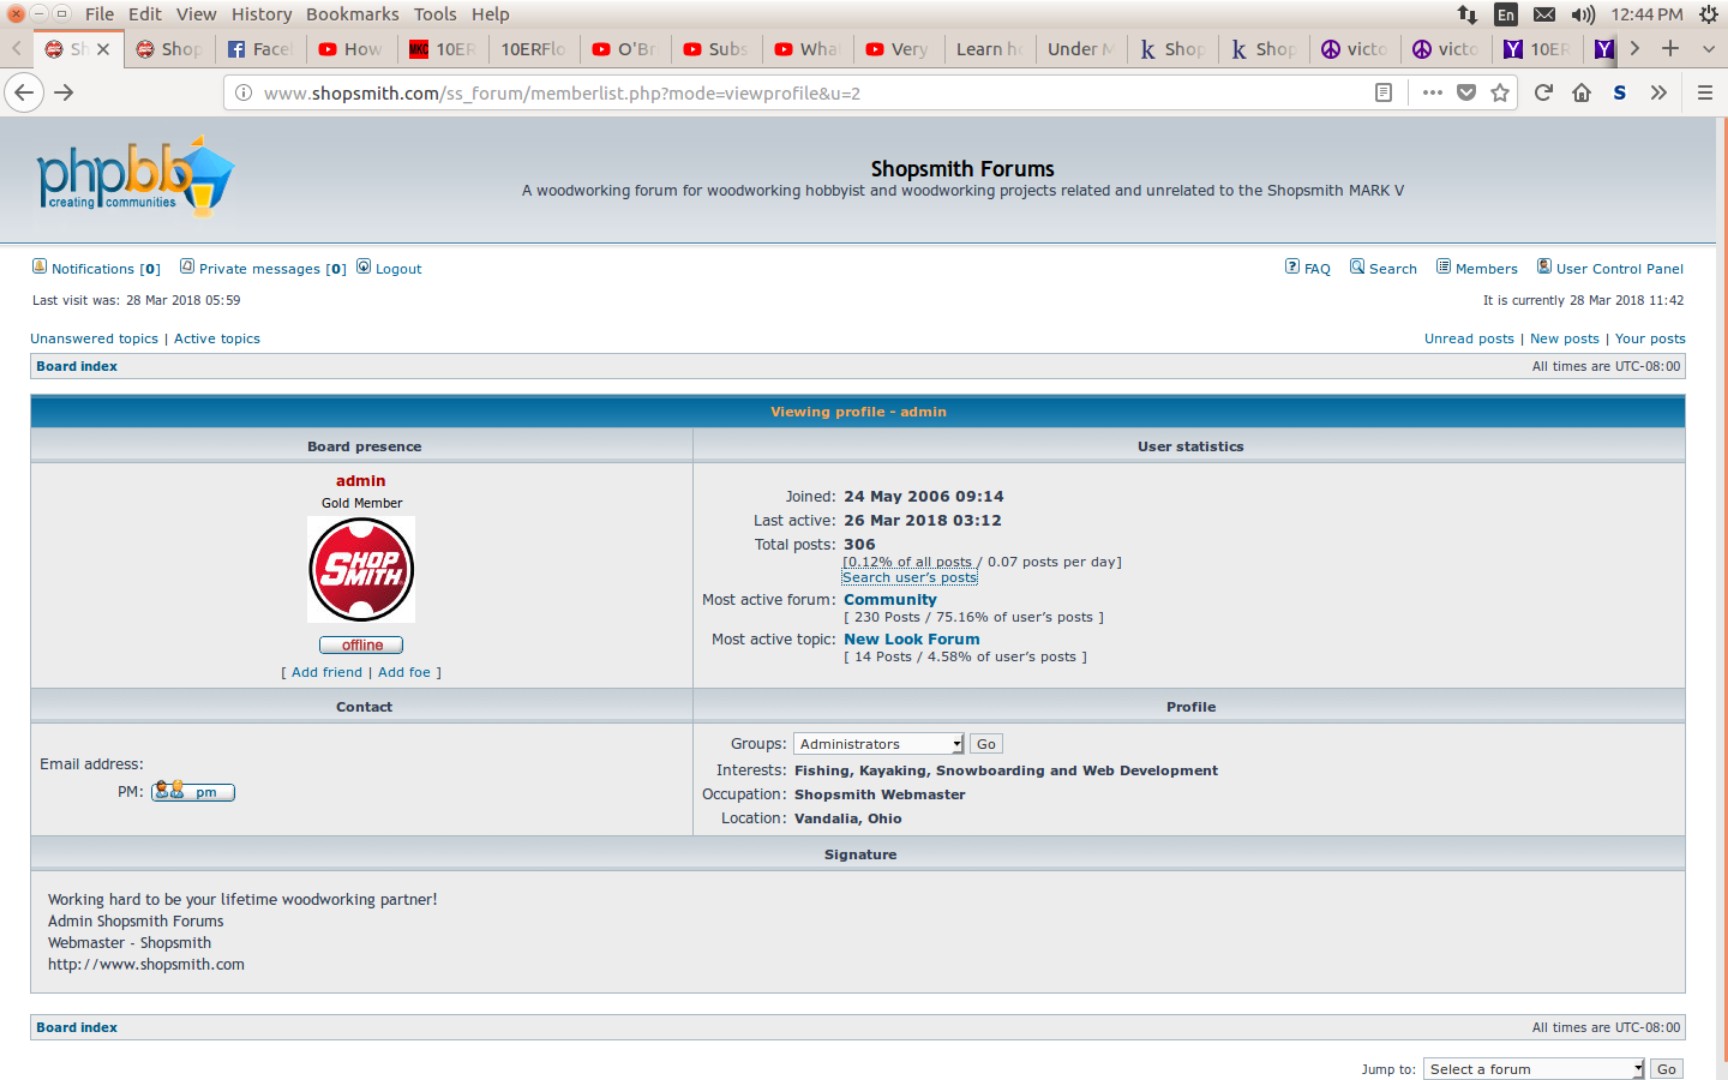
Task: Switch to the Learn h tab
Action: [989, 49]
